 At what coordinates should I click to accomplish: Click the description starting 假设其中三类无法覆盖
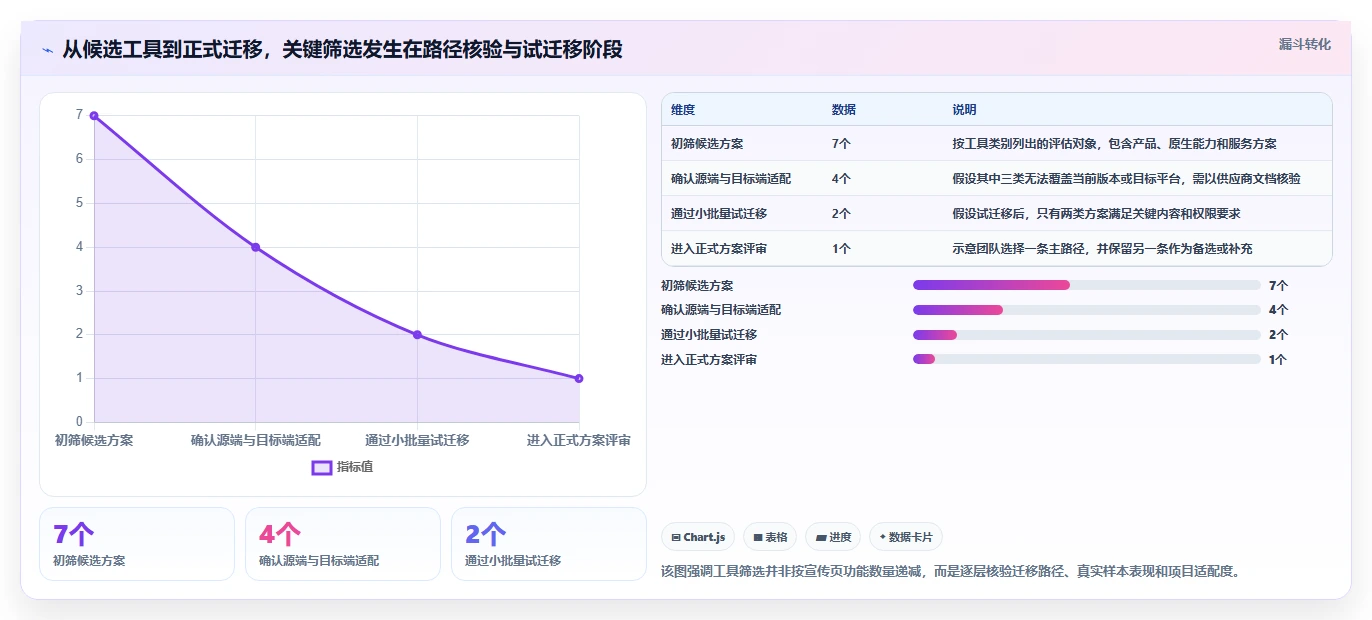[1127, 179]
